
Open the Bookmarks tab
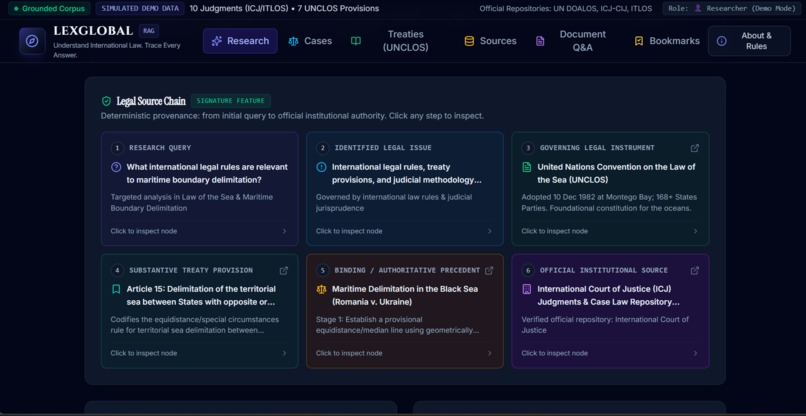point(667,41)
